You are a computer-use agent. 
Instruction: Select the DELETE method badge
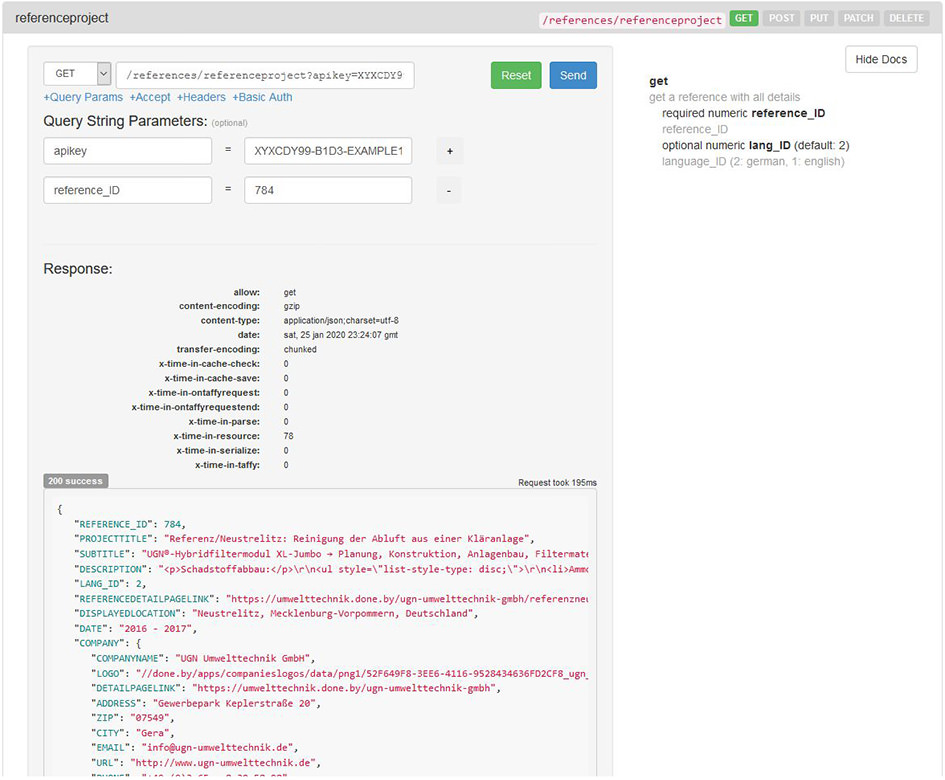905,18
